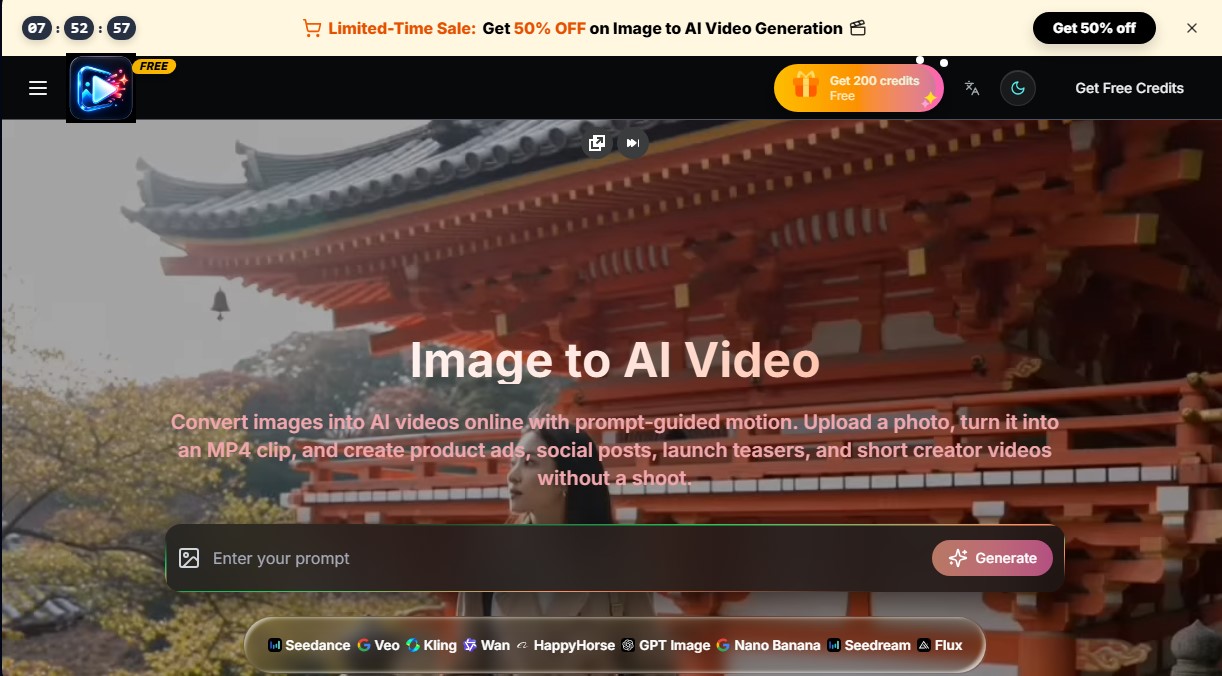The height and width of the screenshot is (676, 1222).
Task: Click the Image to AI Video heading
Action: coord(614,360)
